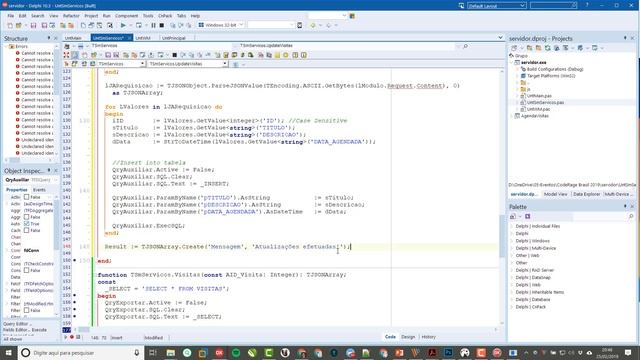
Task: Click the search magnifier in the editor header
Action: tap(465, 47)
